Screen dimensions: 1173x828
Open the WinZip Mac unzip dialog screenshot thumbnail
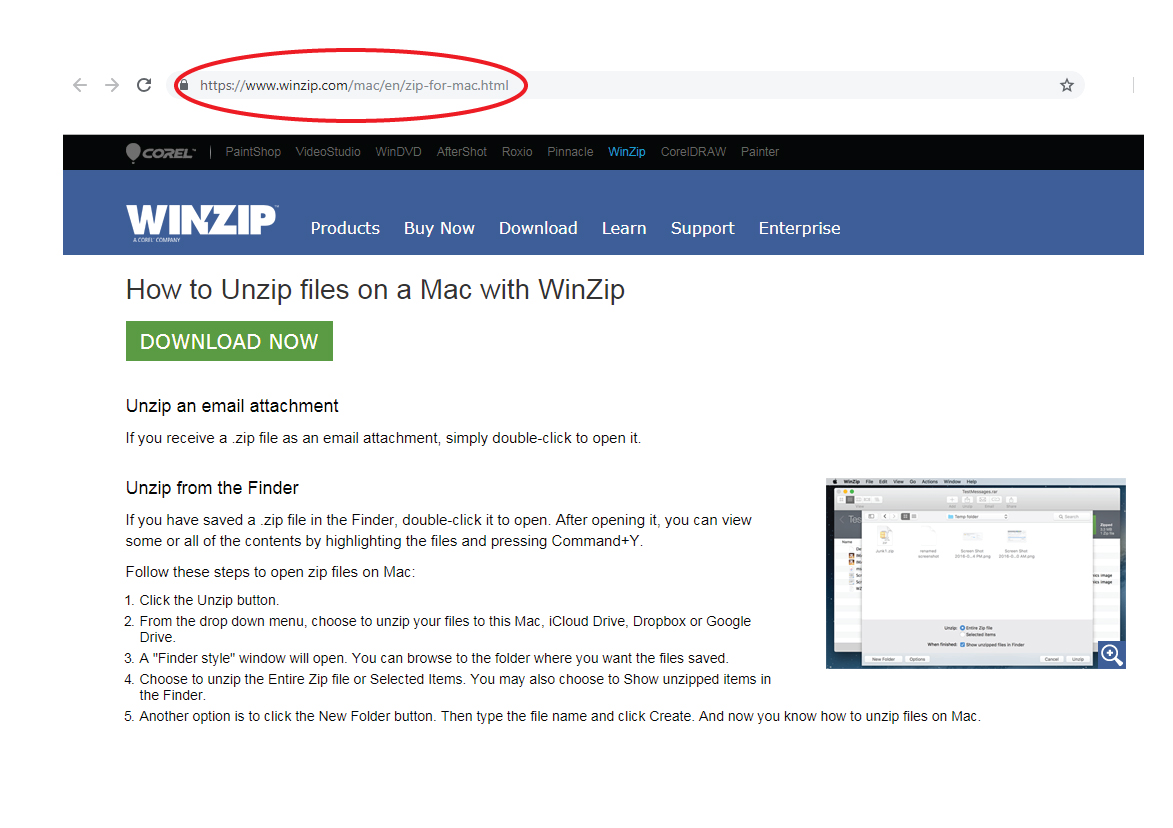(976, 573)
